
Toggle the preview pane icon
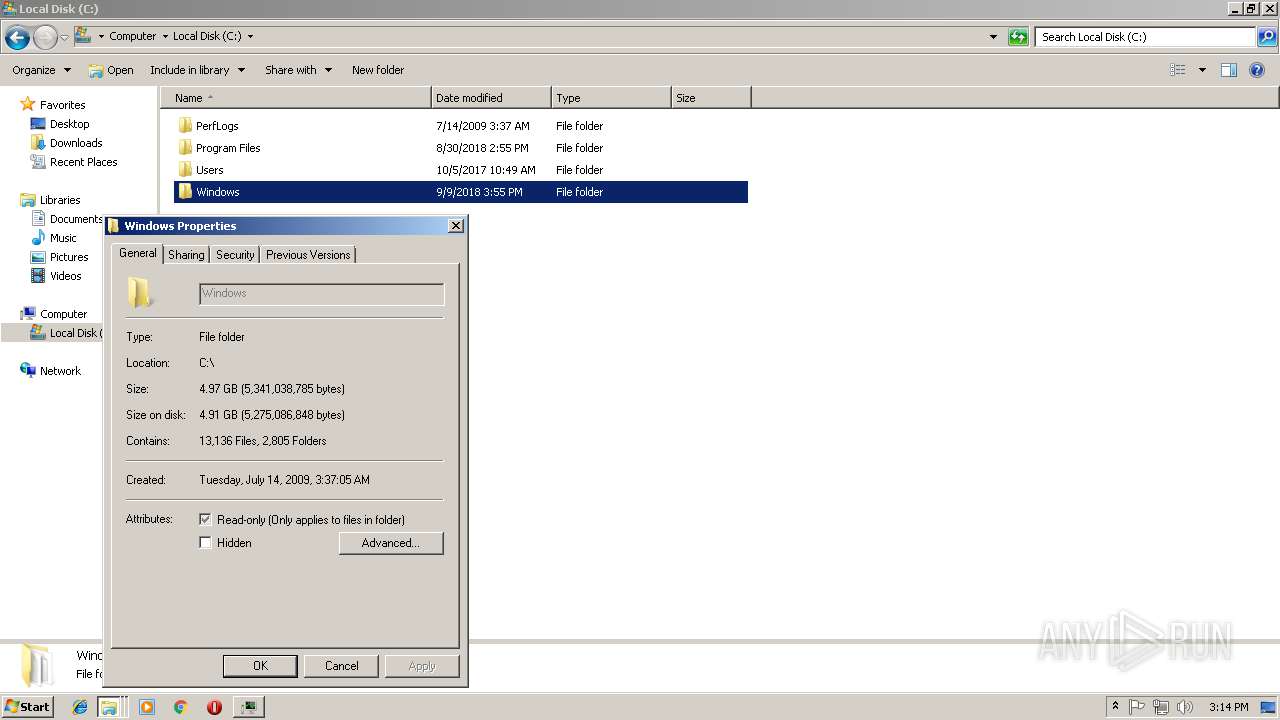[1229, 70]
